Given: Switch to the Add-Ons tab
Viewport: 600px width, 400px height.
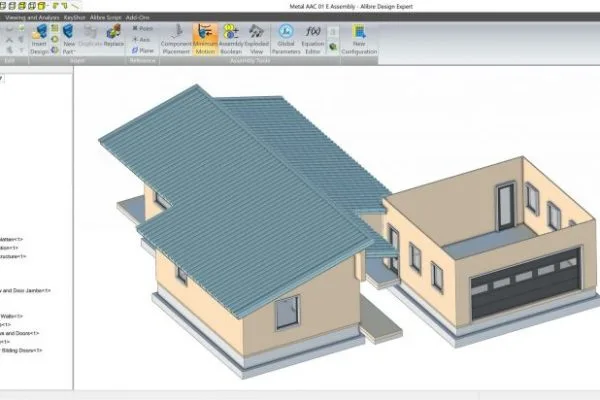Looking at the screenshot, I should 137,17.
